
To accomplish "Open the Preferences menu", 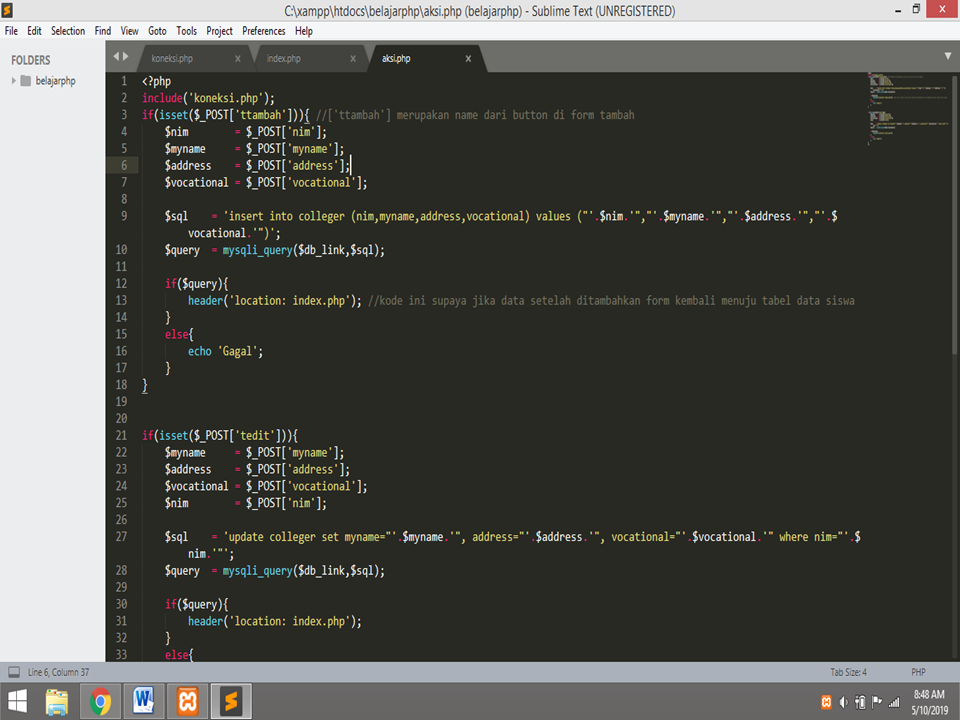I will [263, 30].
